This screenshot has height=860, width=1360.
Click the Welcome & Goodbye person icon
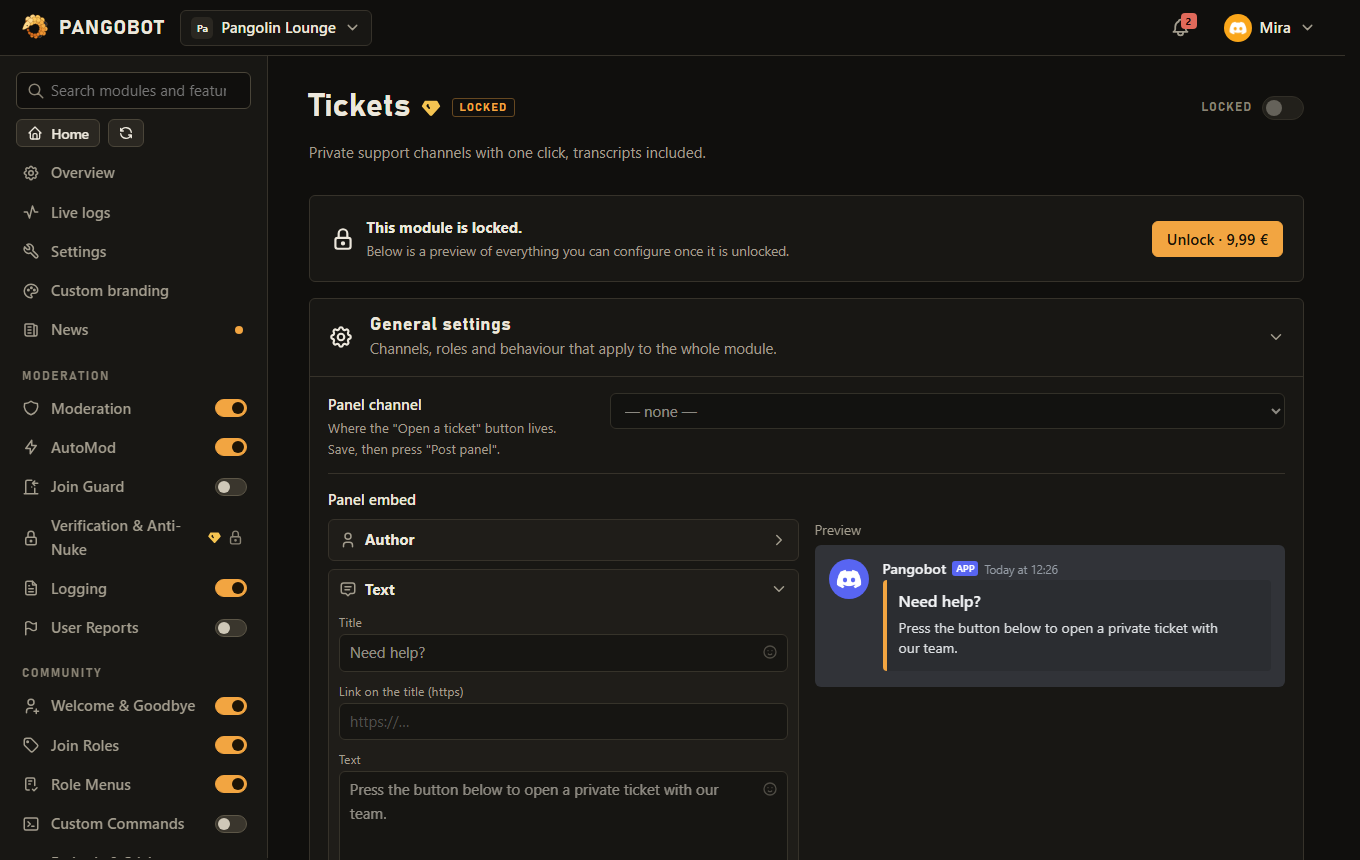pyautogui.click(x=31, y=706)
